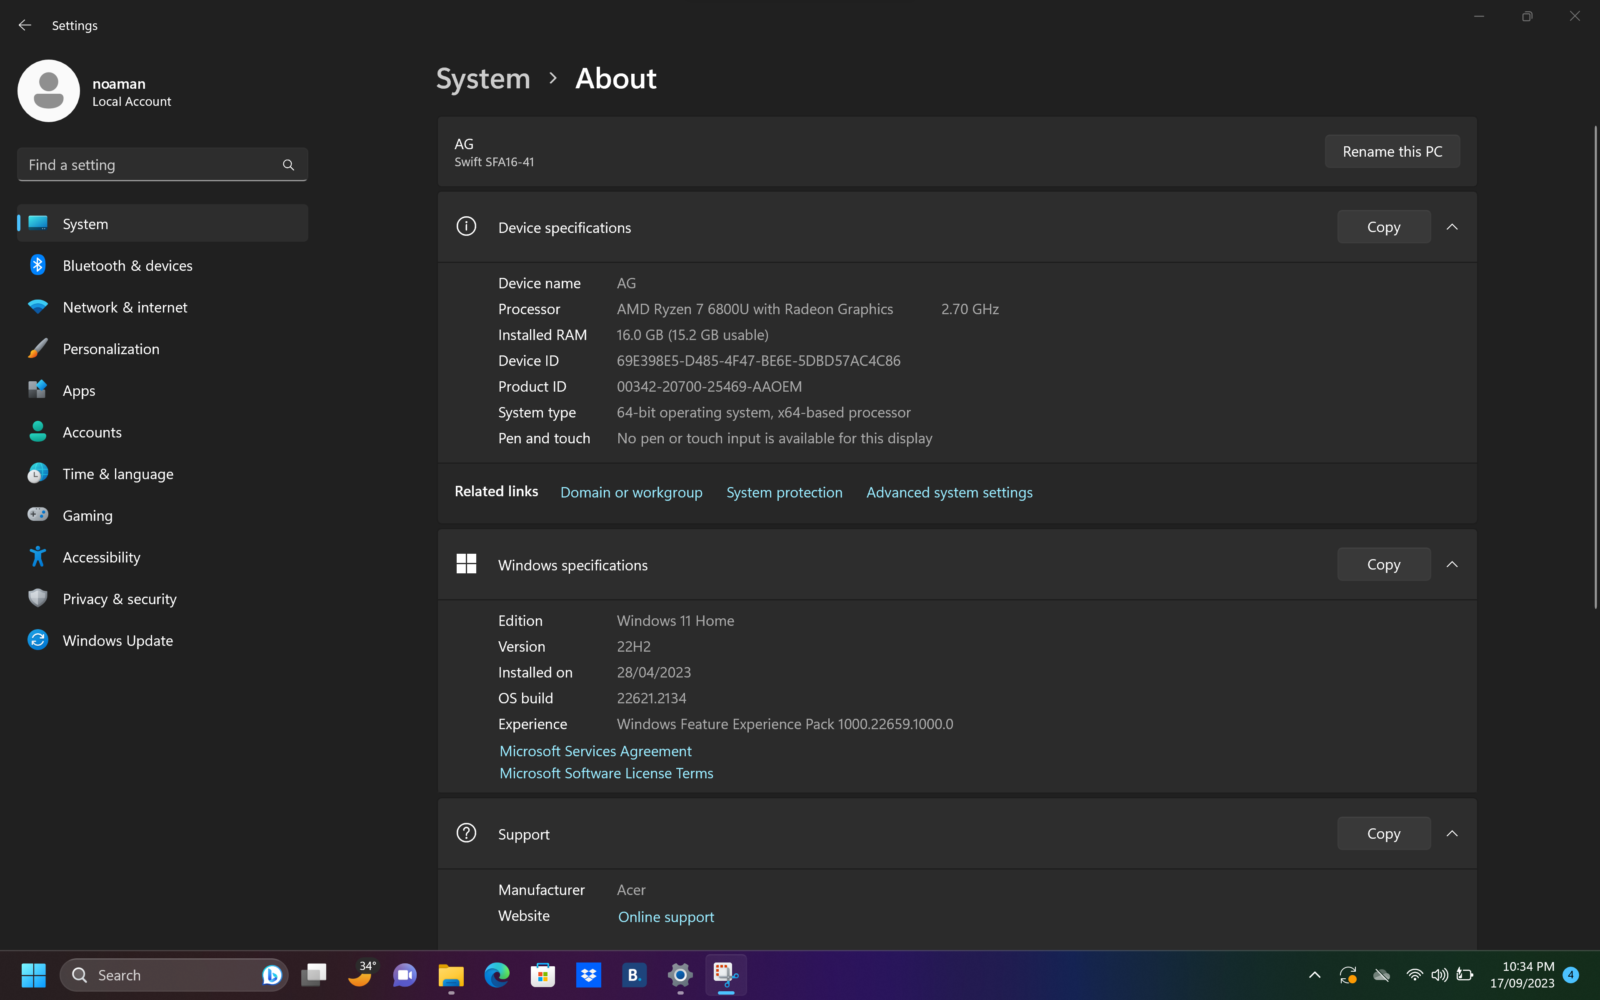
Task: Click the Accounts person icon
Action: tap(38, 432)
